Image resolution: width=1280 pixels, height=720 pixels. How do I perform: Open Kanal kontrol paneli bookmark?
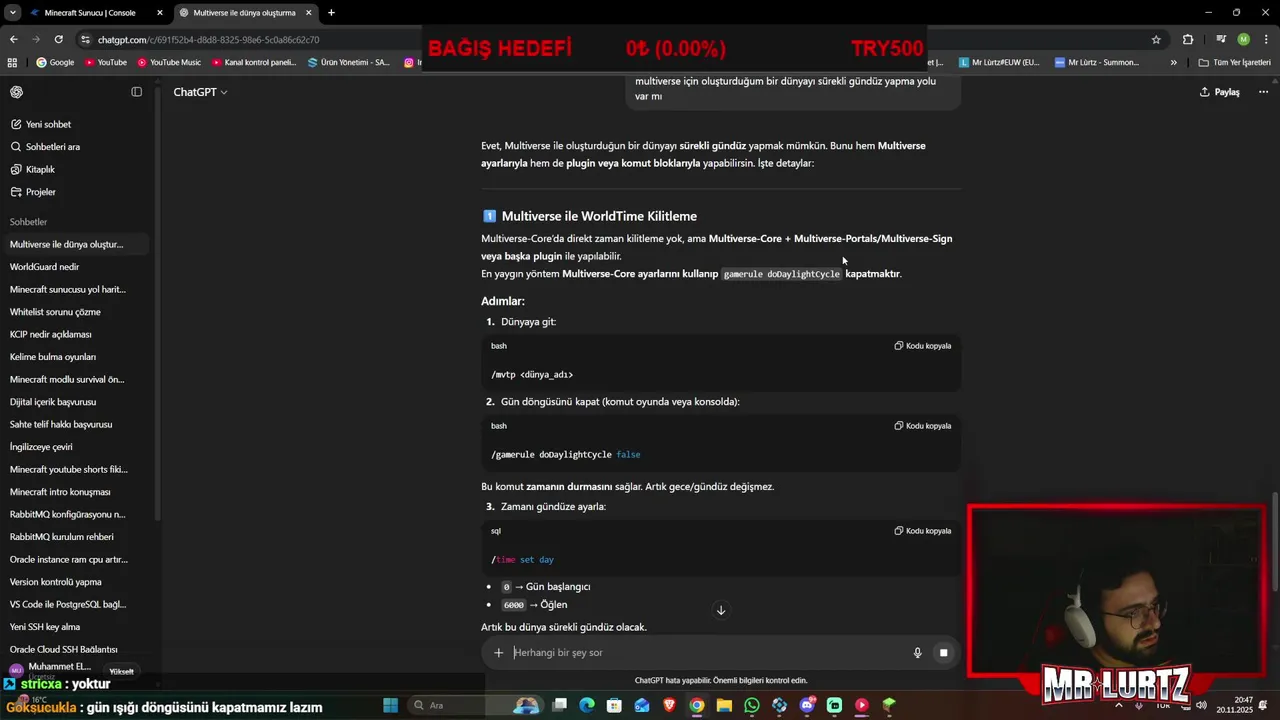tap(254, 62)
